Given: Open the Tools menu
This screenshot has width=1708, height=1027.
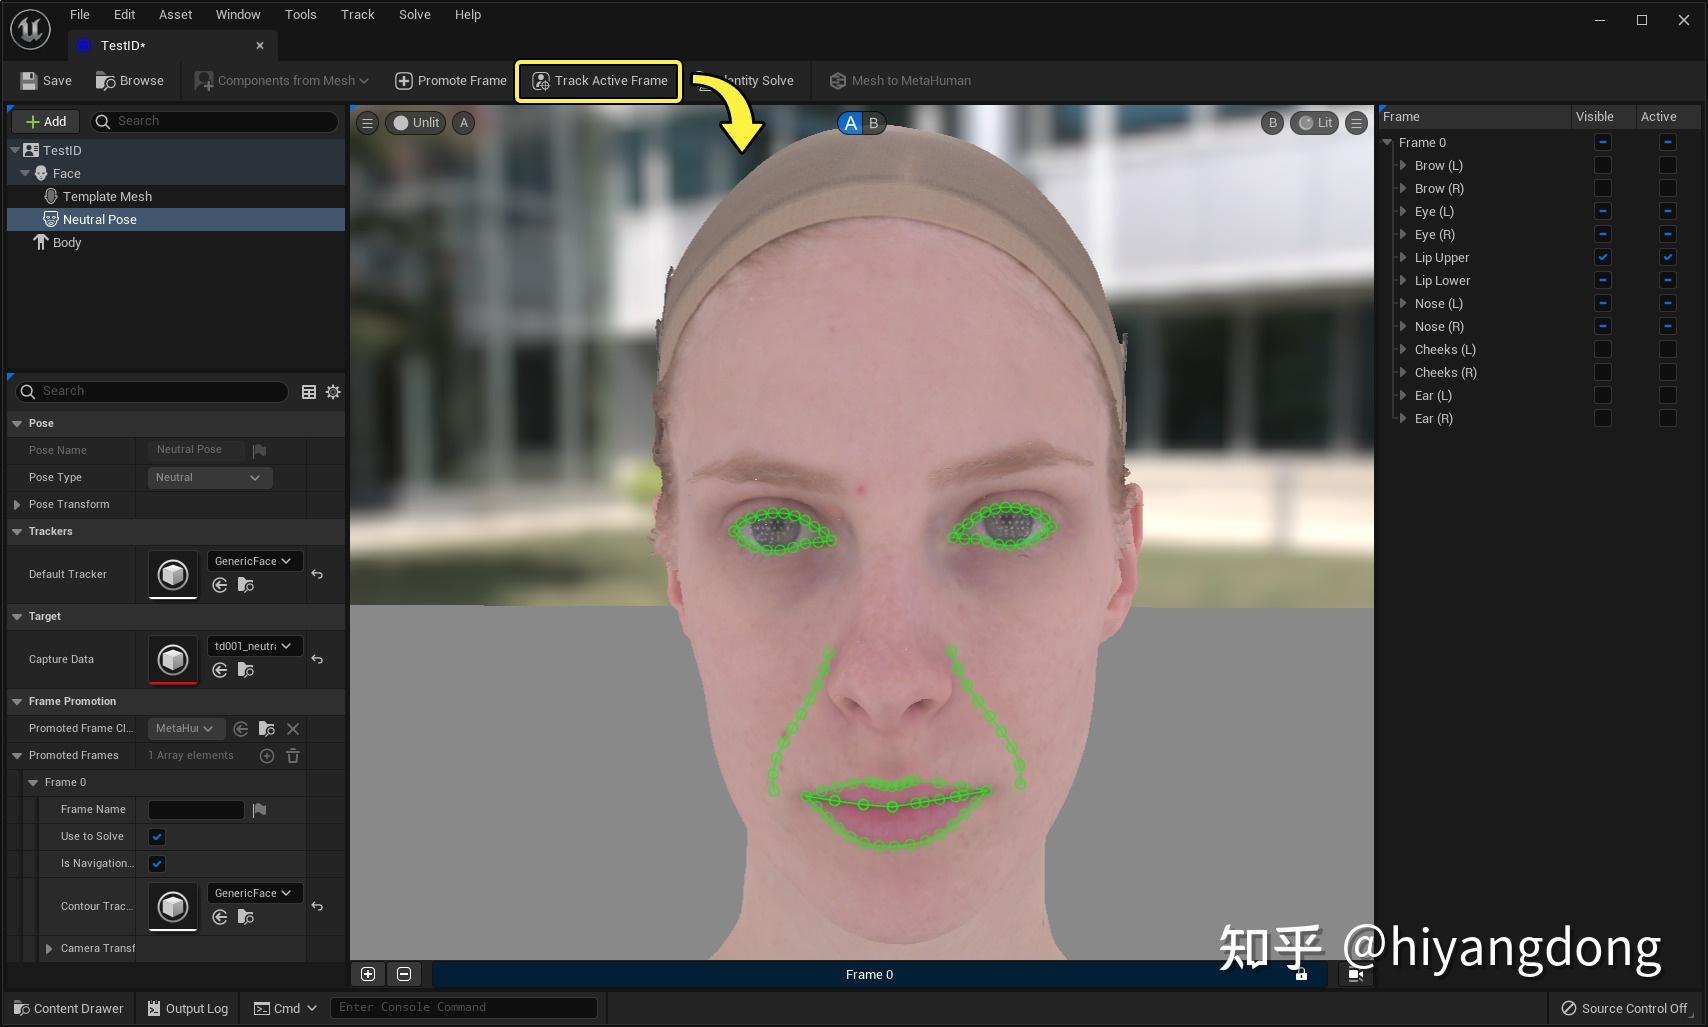Looking at the screenshot, I should pyautogui.click(x=300, y=14).
